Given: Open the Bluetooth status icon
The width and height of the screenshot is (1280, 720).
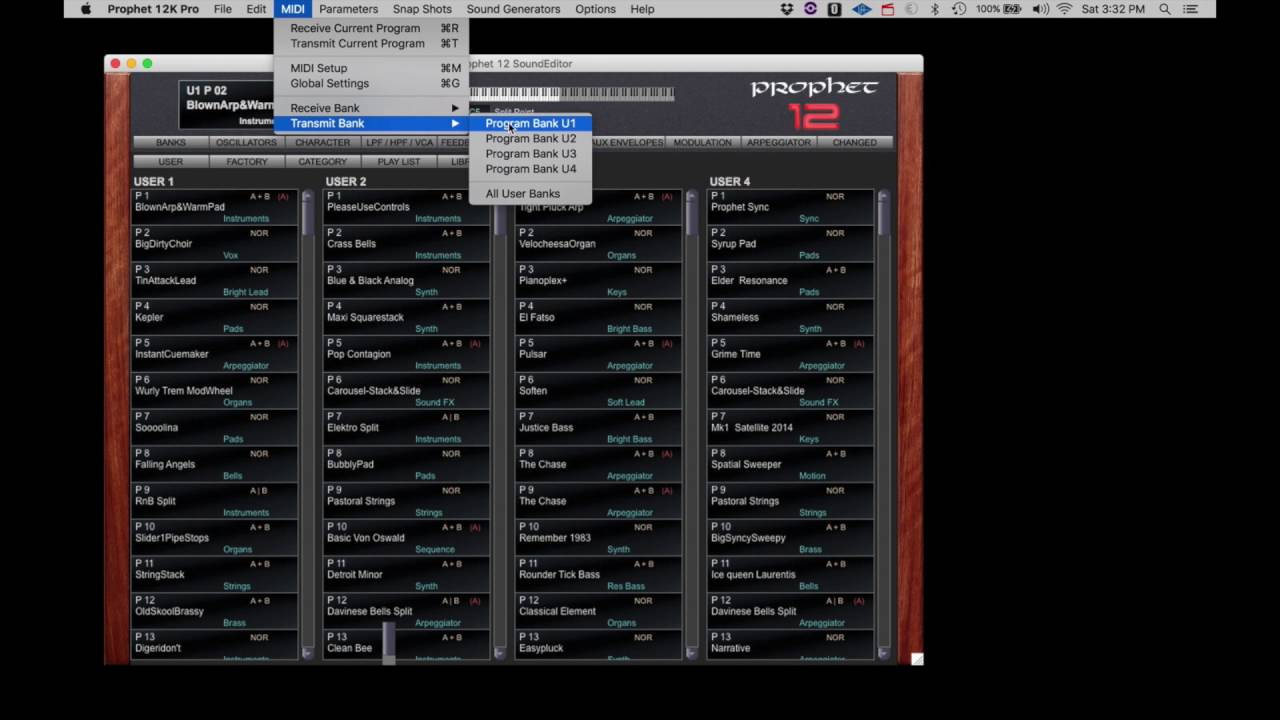Looking at the screenshot, I should (x=936, y=9).
